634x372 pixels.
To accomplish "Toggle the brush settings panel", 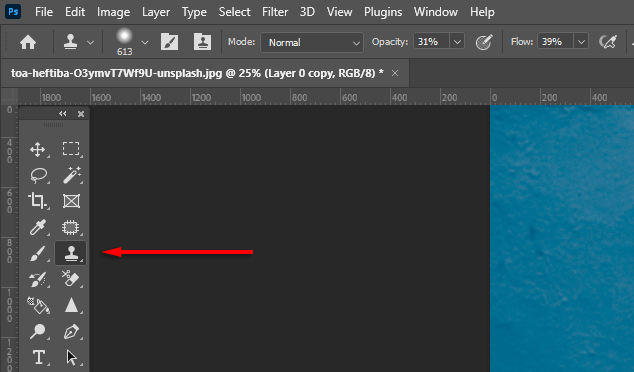I will tap(169, 42).
